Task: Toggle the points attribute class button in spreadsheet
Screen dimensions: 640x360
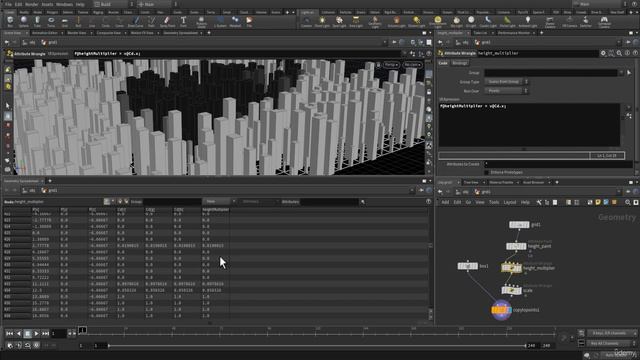Action: 107,202
